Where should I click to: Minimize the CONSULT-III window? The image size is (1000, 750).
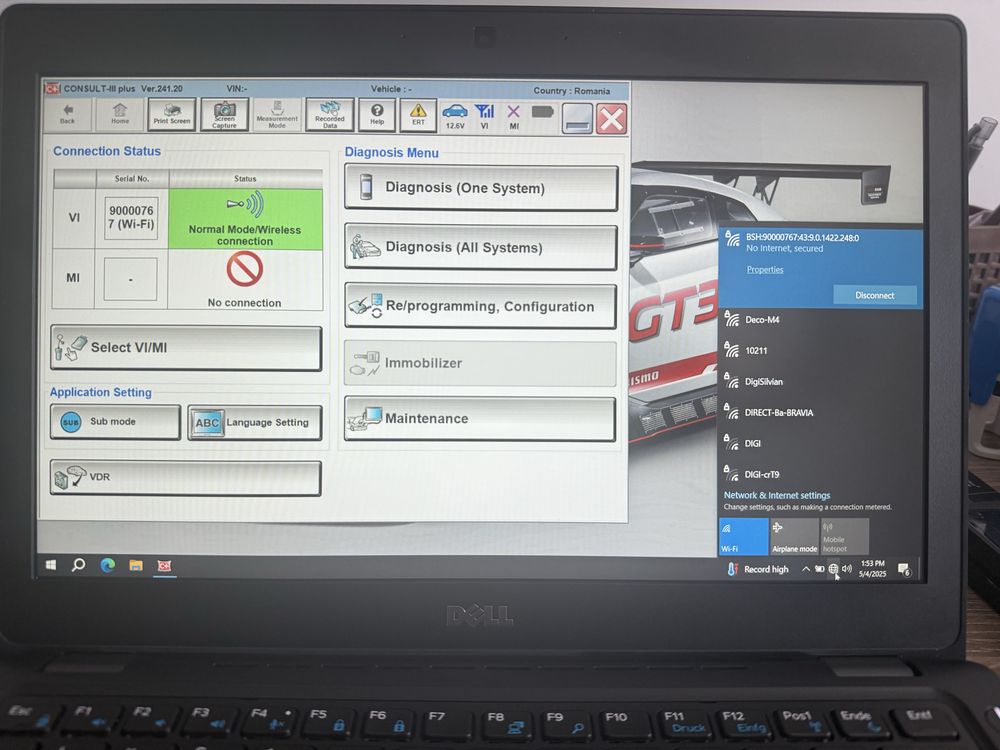[577, 119]
